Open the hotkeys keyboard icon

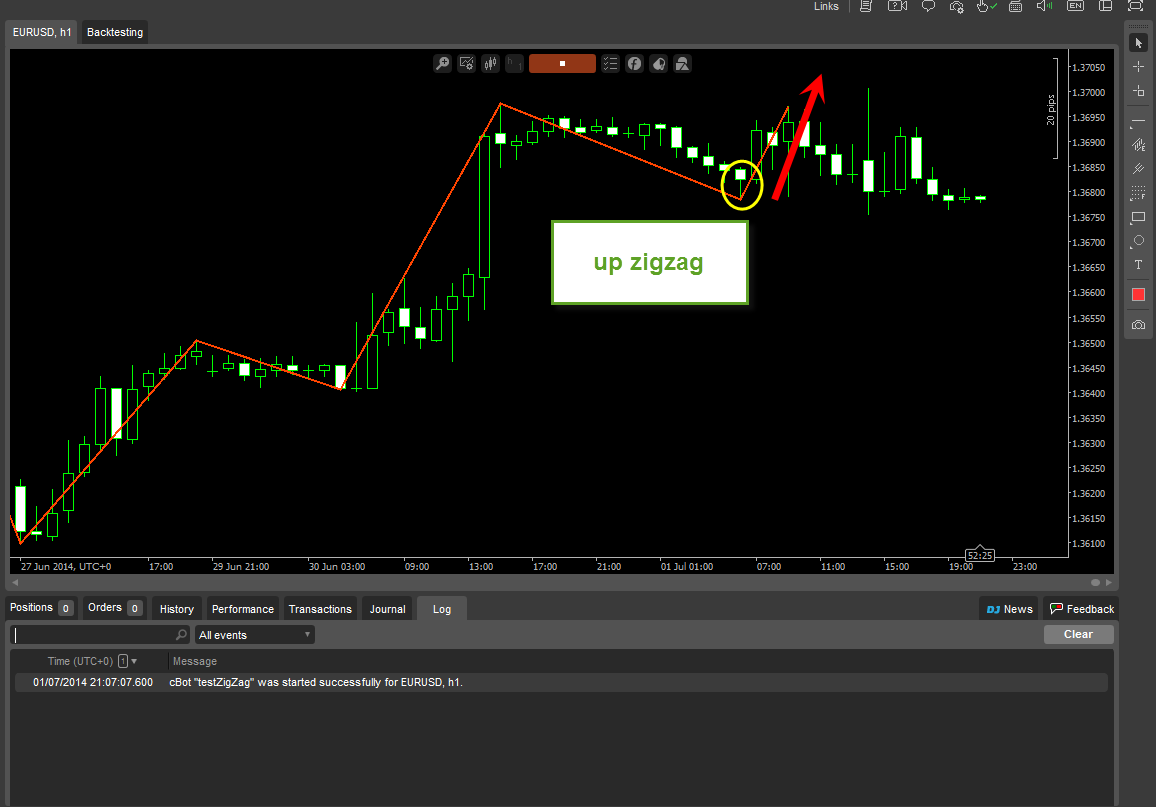click(x=1015, y=6)
